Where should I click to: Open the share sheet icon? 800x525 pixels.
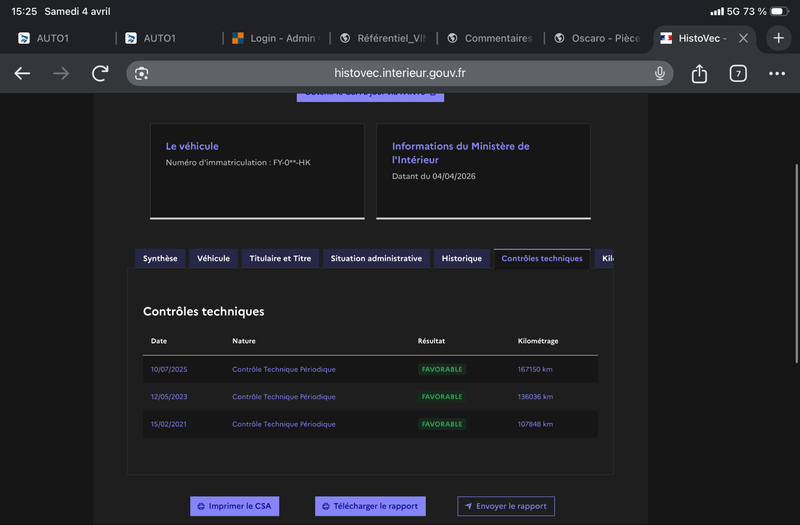point(699,73)
